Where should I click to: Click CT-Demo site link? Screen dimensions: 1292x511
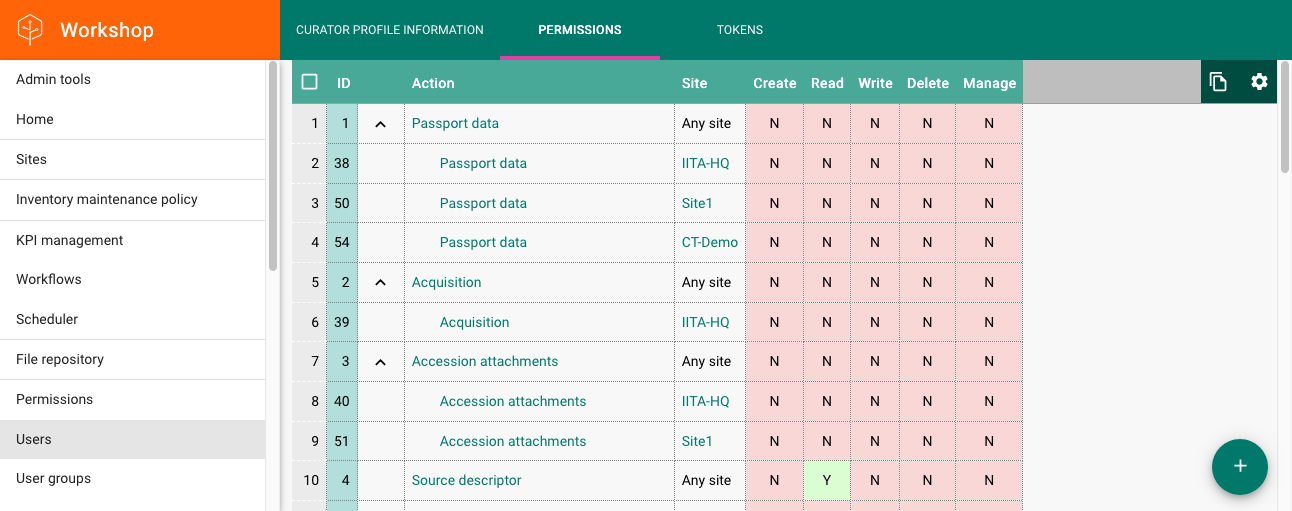pyautogui.click(x=710, y=242)
